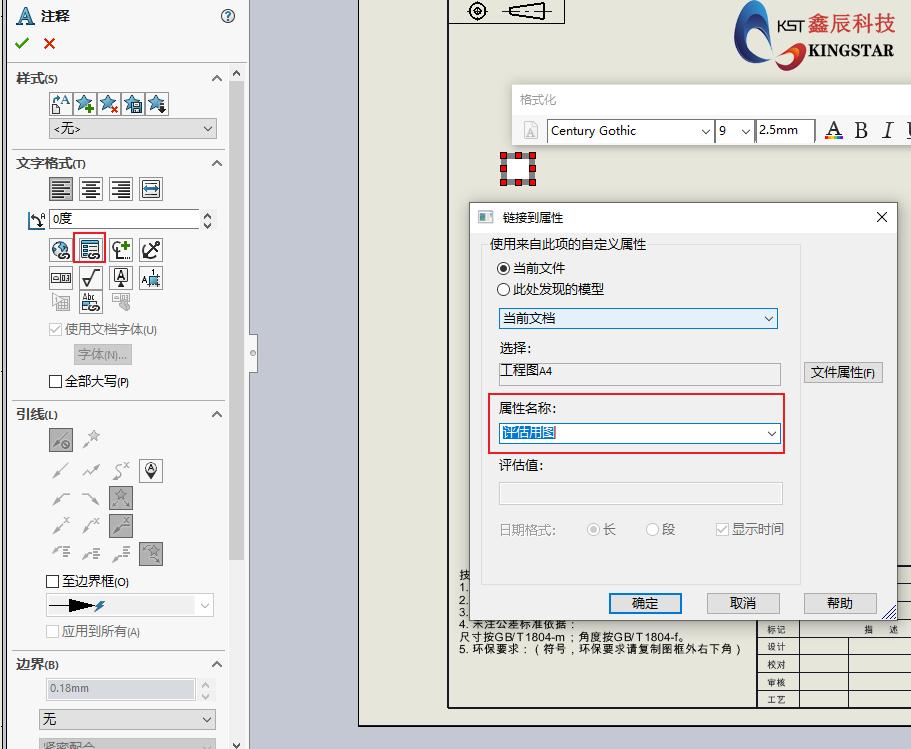Open border style 无 dropdown
The height and width of the screenshot is (749, 911).
click(127, 719)
